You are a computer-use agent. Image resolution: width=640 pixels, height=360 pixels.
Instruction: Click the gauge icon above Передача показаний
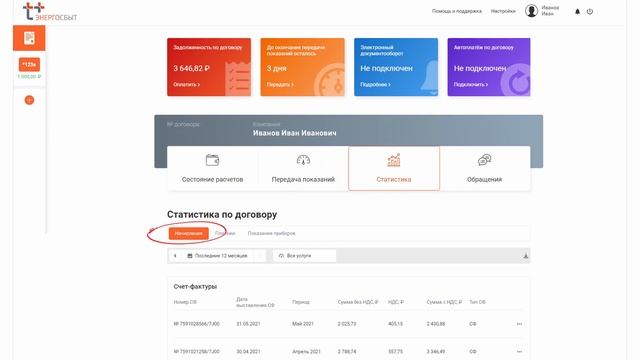303,160
